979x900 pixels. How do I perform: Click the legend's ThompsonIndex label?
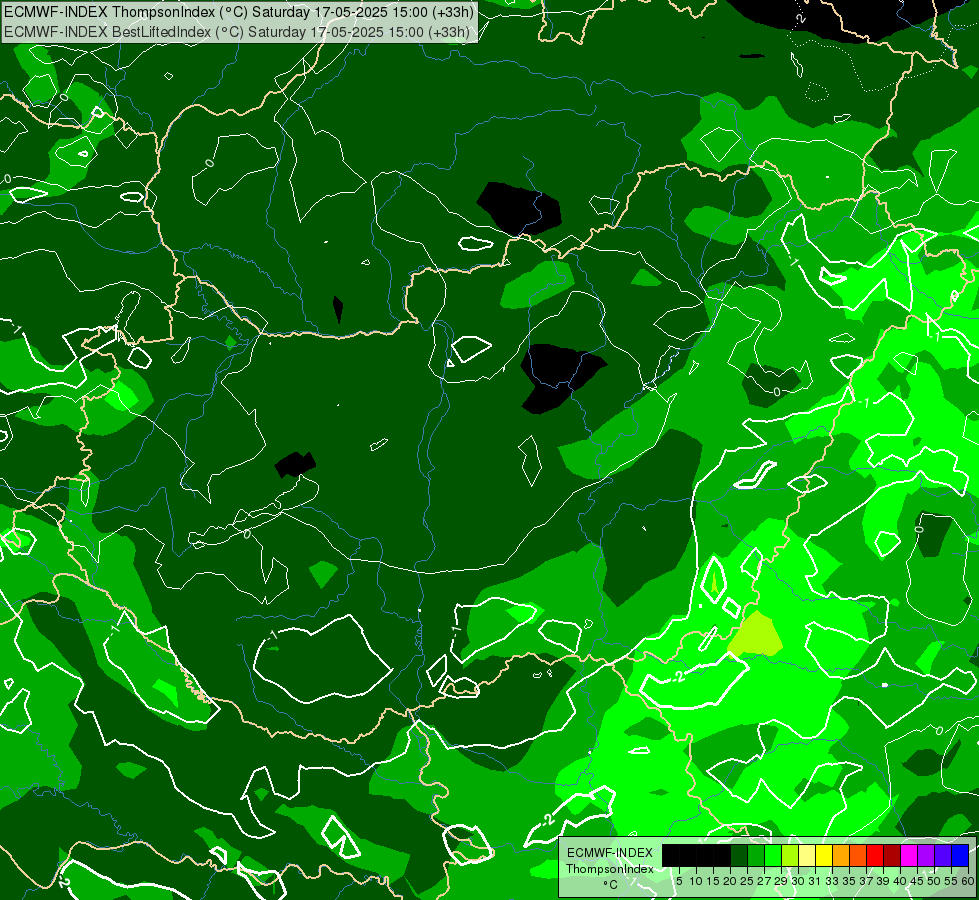[x=610, y=869]
